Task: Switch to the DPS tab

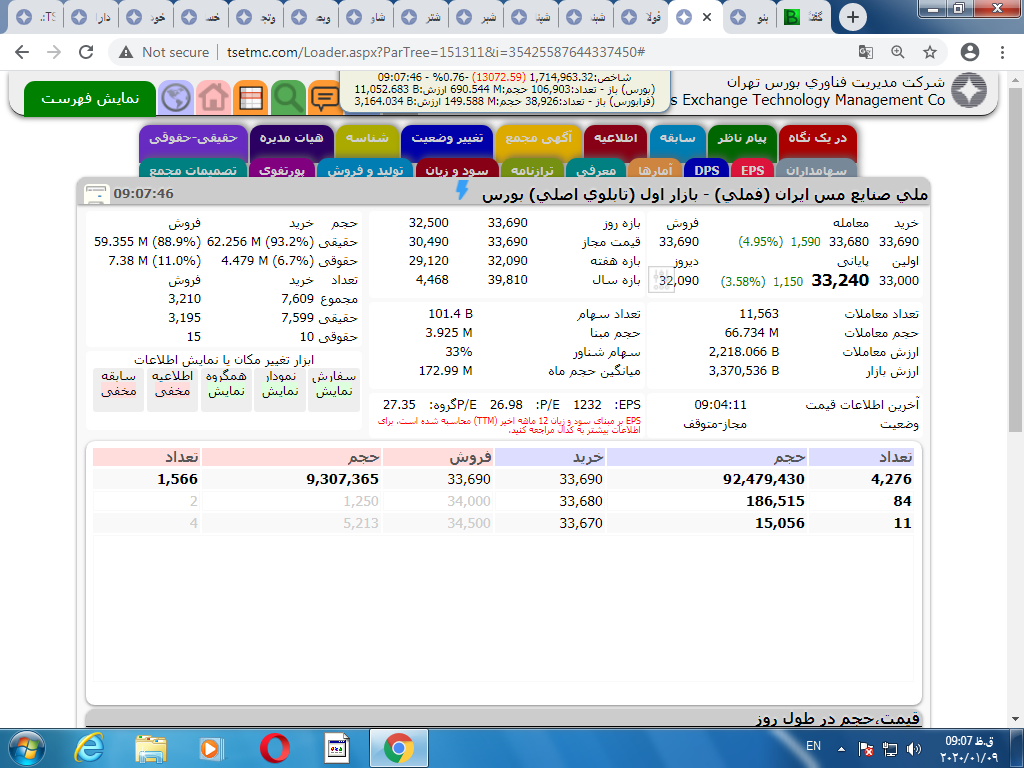Action: pos(707,169)
